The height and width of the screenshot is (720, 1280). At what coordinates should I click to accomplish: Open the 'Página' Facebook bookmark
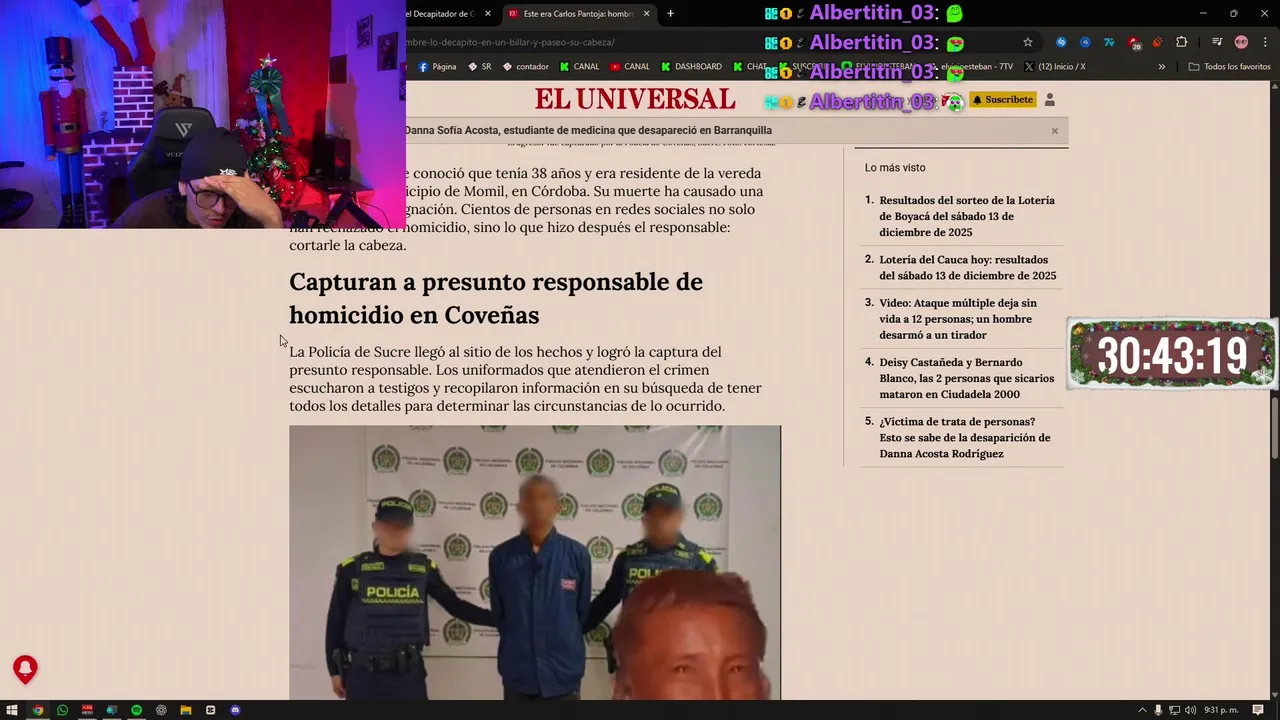click(438, 67)
